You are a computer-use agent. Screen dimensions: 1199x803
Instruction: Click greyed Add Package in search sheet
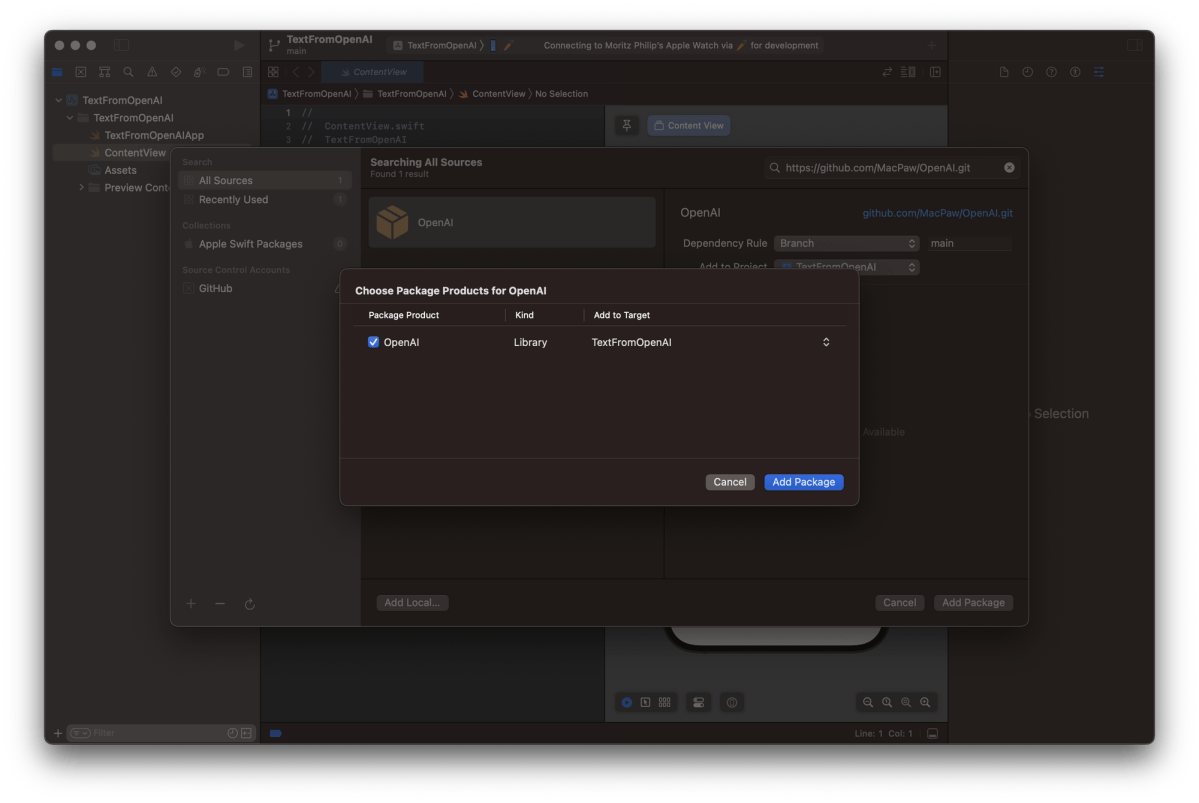pos(973,603)
